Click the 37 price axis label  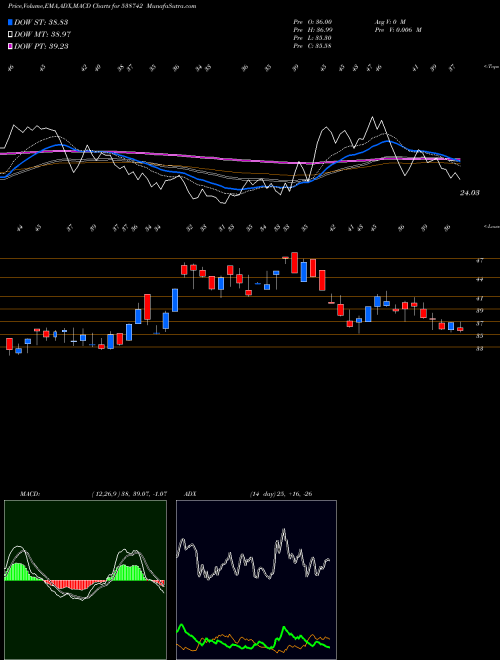tap(479, 324)
